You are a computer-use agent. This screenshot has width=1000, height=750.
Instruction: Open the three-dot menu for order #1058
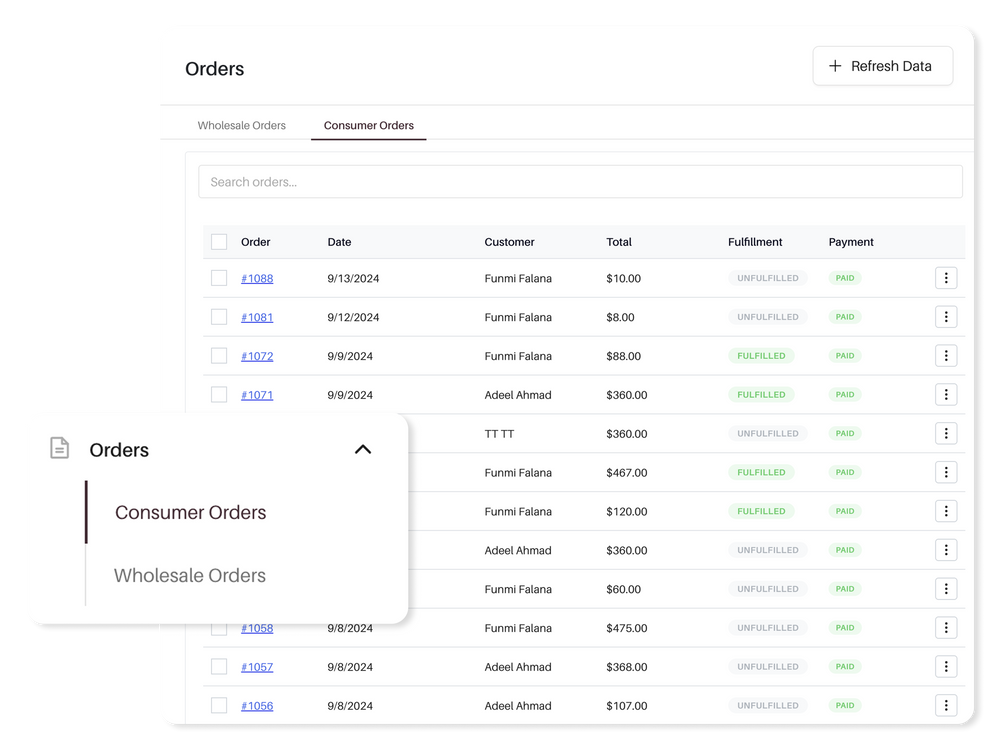[x=945, y=628]
